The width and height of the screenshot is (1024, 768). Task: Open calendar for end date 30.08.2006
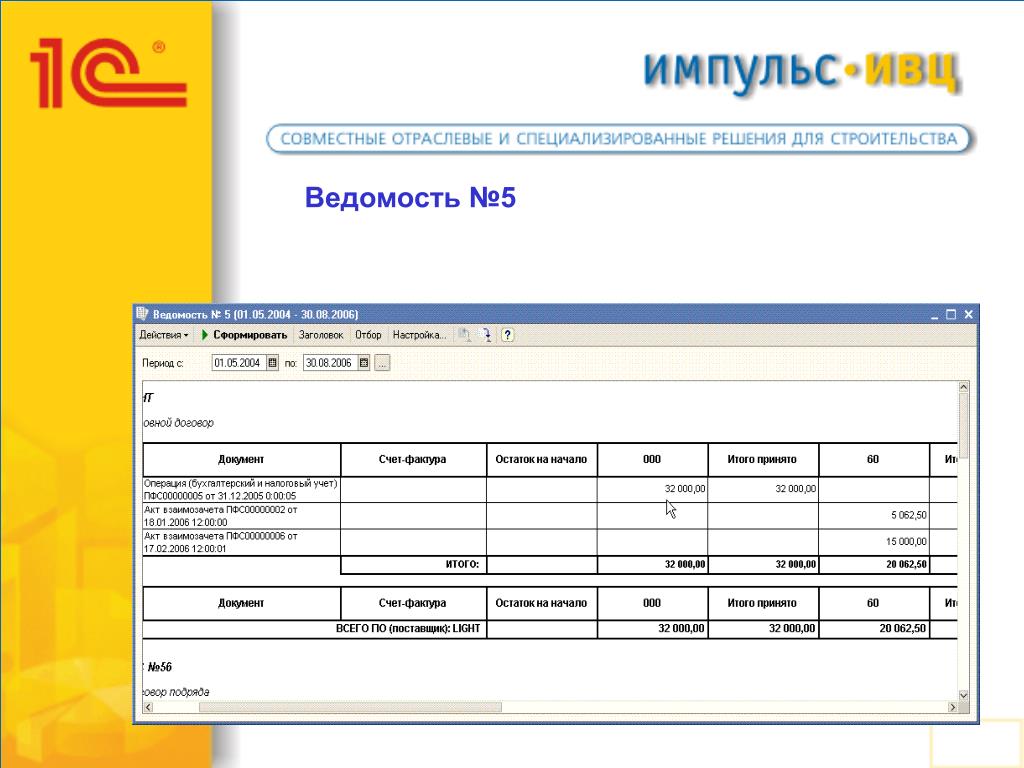[364, 363]
